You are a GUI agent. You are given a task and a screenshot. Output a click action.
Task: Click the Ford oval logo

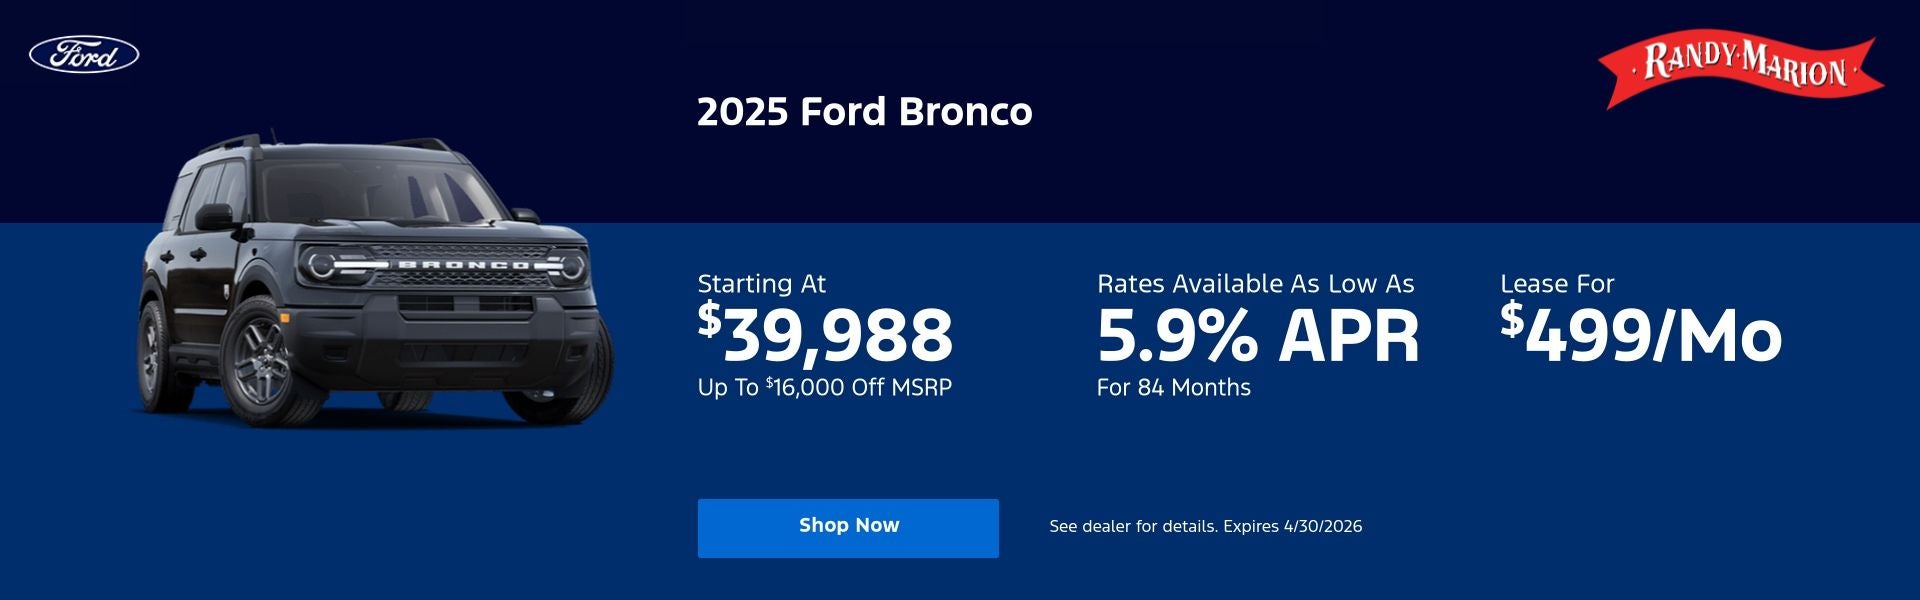83,54
